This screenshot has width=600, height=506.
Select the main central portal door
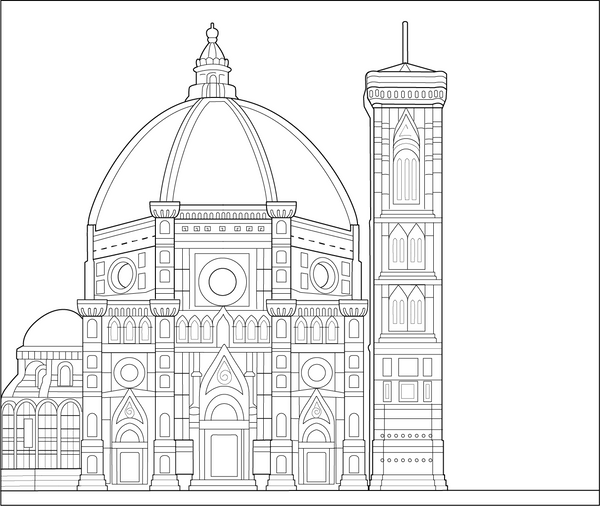[x=224, y=455]
